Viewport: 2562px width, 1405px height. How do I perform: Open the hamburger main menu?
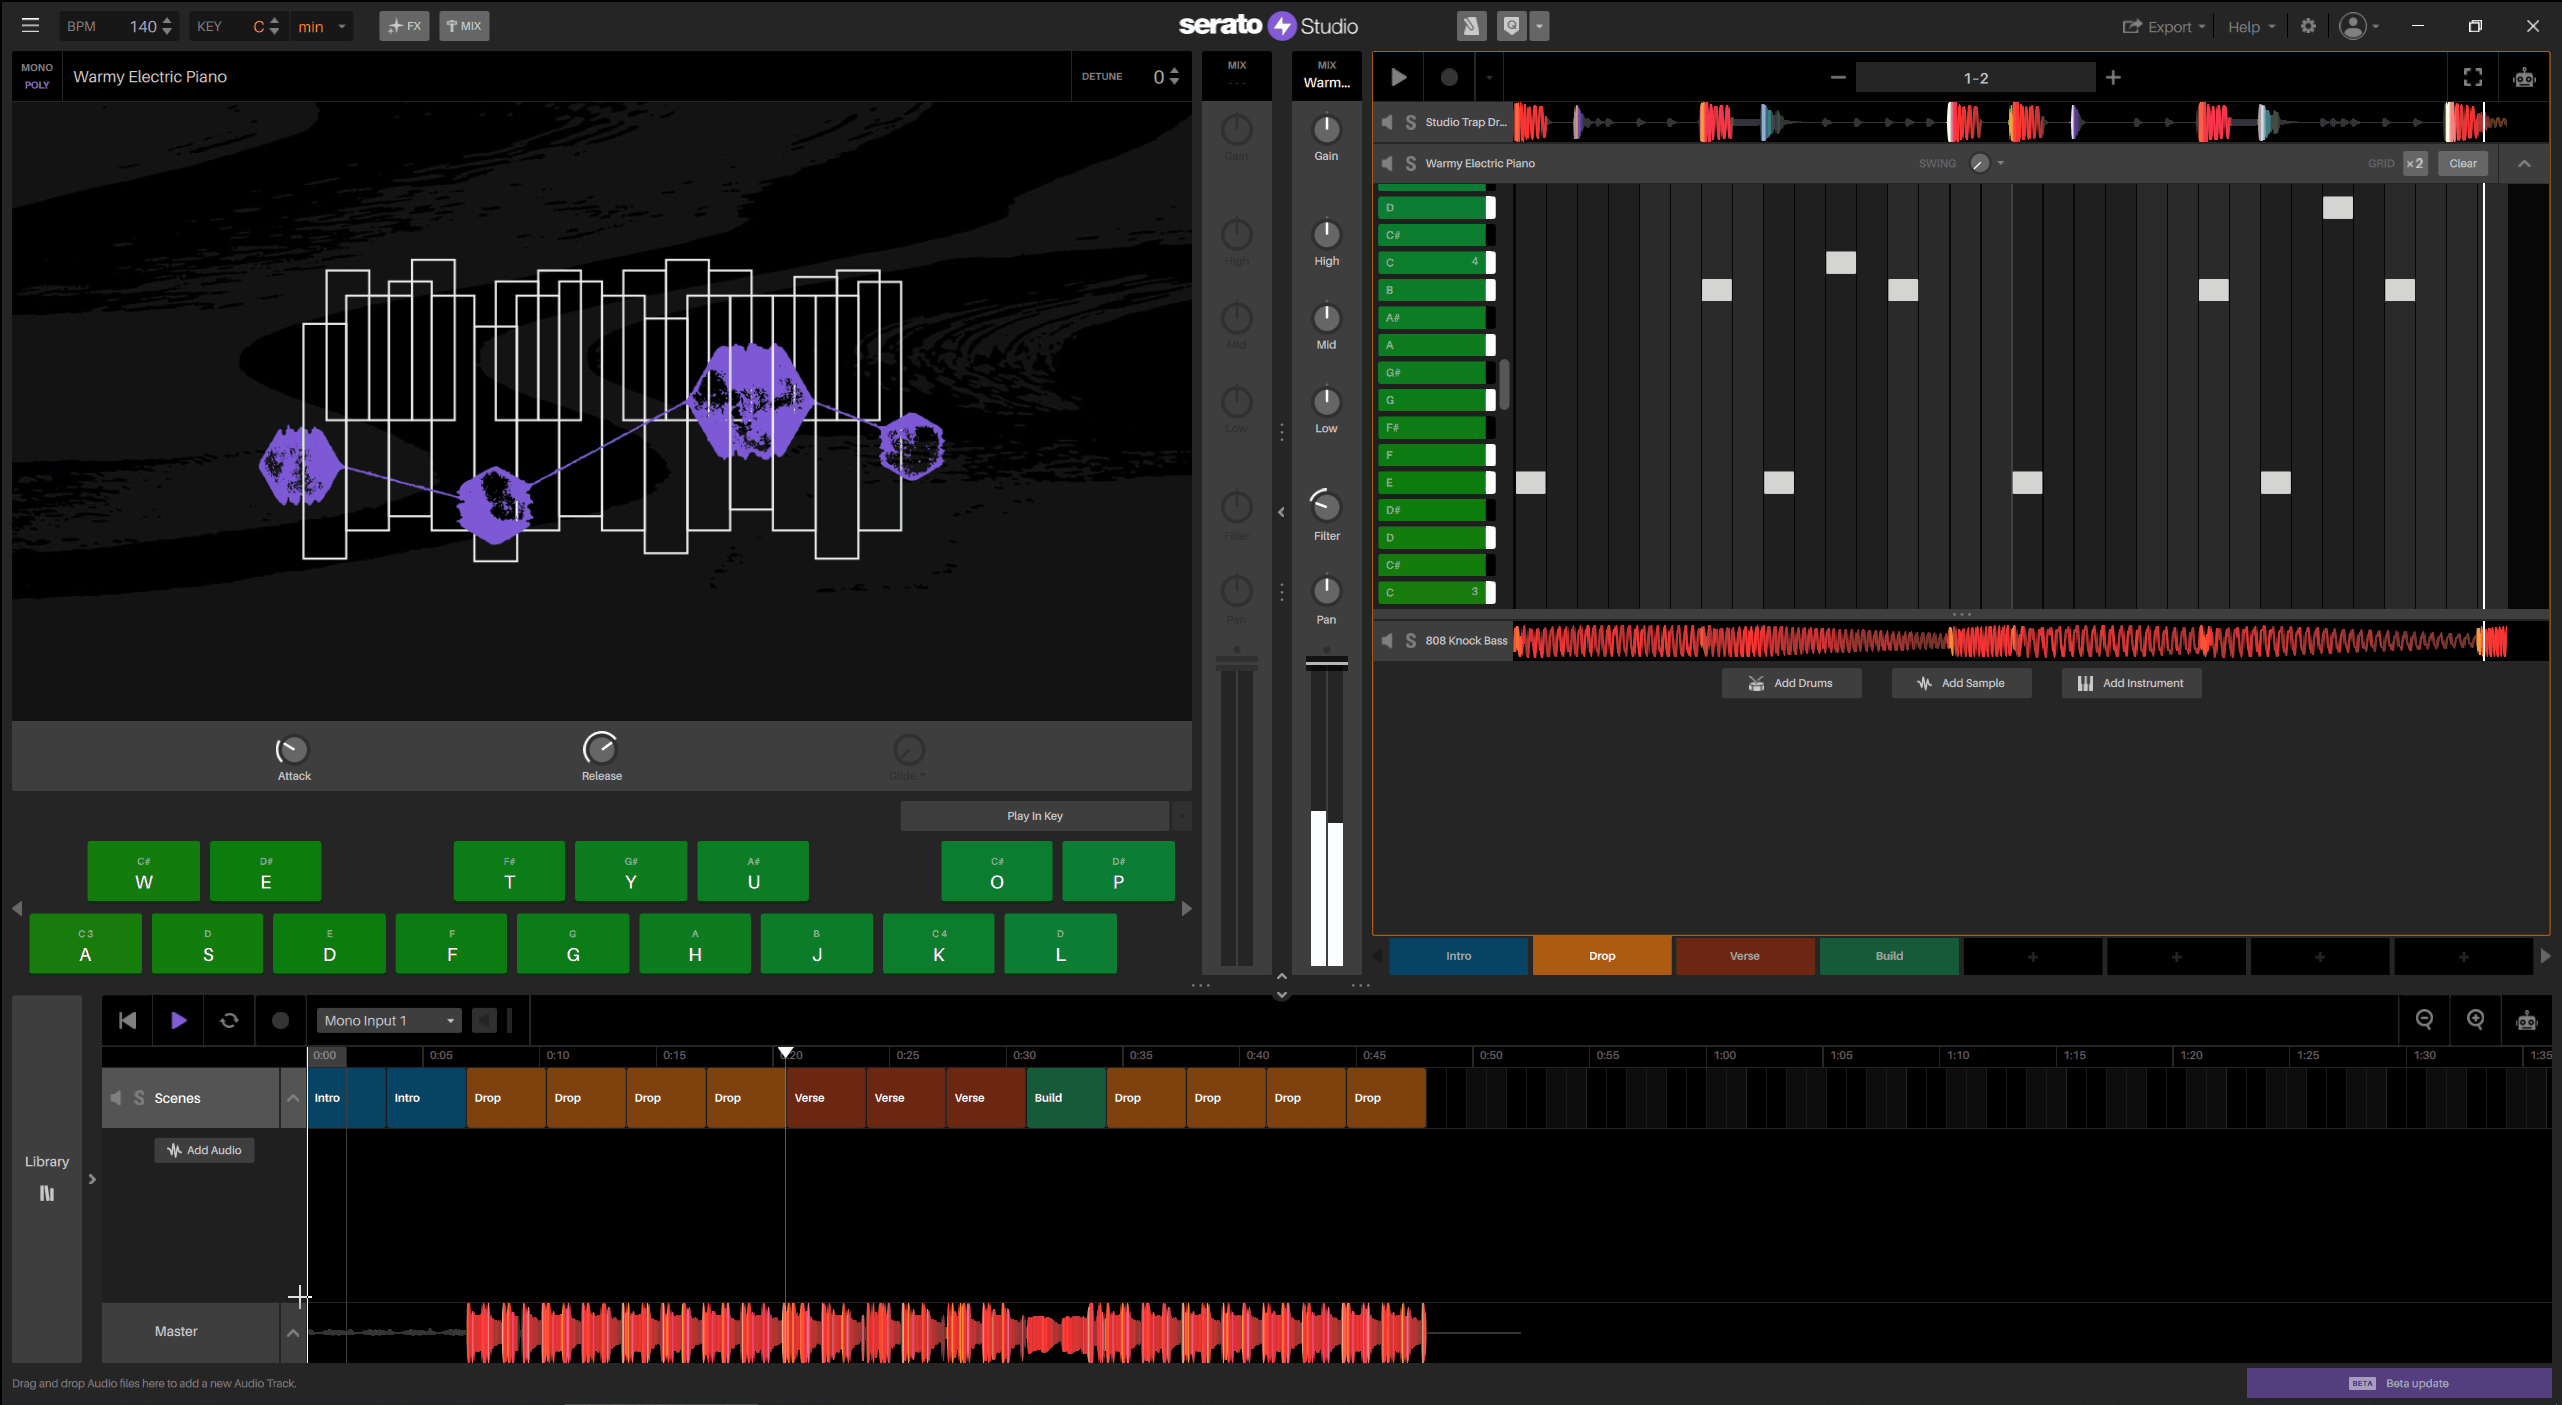pos(30,26)
